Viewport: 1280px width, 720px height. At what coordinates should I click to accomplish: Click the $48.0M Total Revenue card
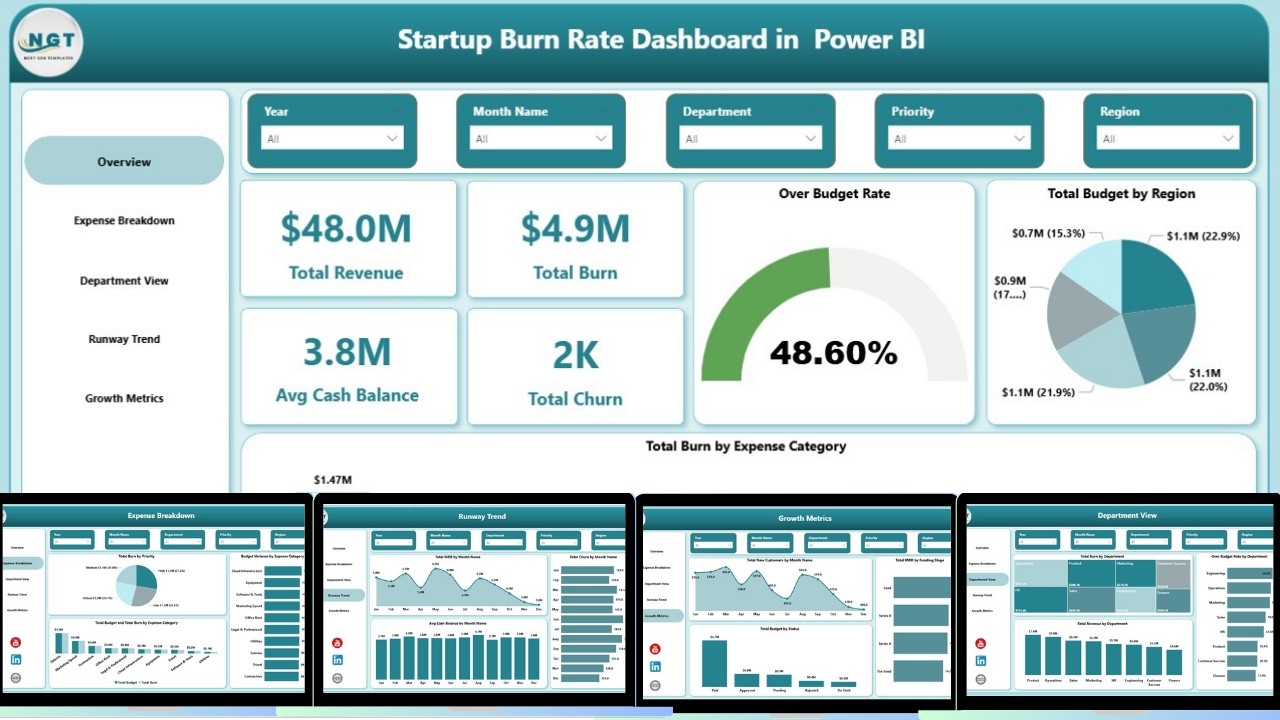[348, 239]
